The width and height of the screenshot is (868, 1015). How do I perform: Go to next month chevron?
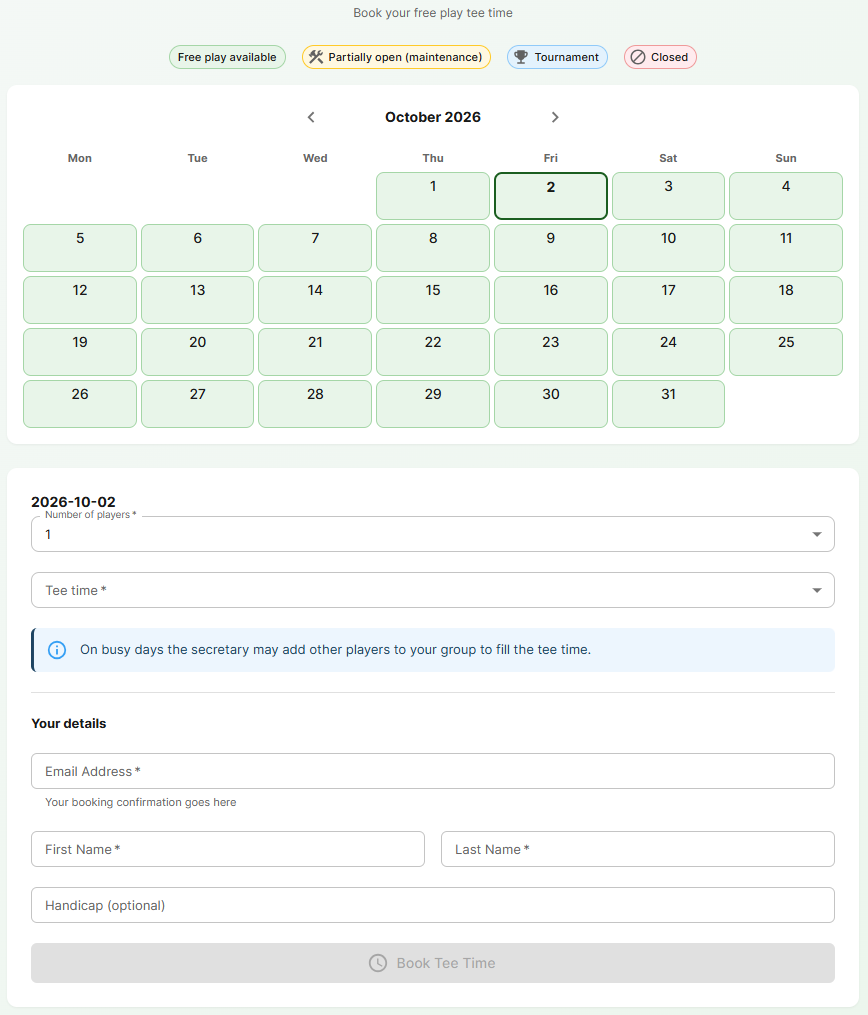coord(555,117)
